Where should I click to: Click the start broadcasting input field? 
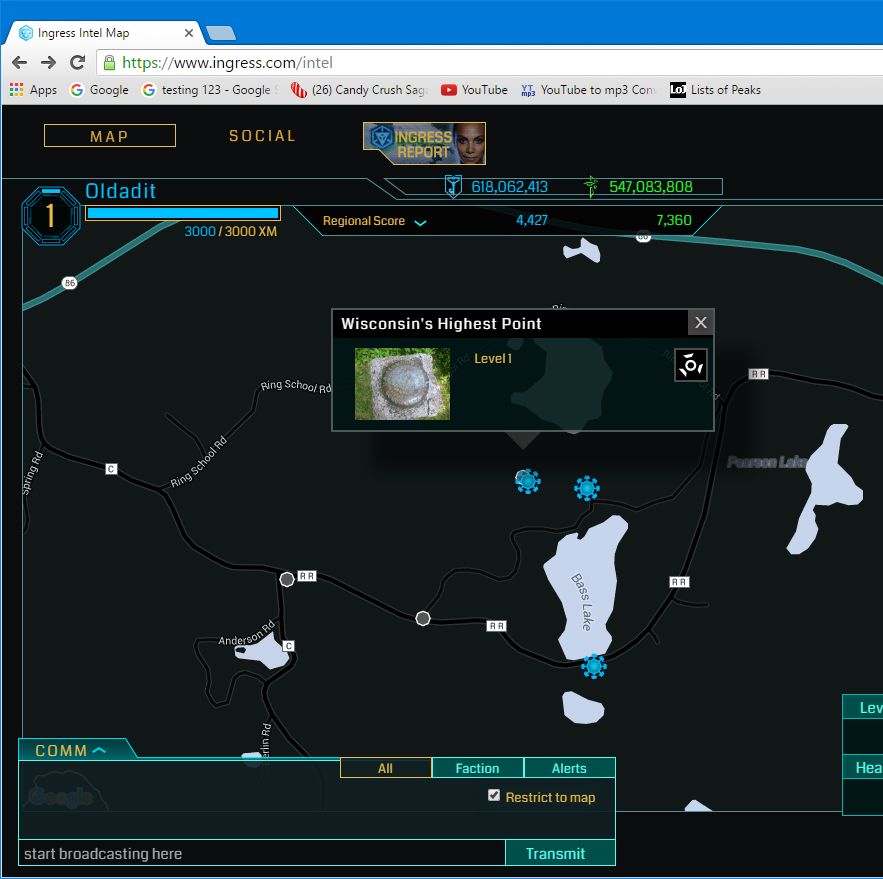(260, 854)
